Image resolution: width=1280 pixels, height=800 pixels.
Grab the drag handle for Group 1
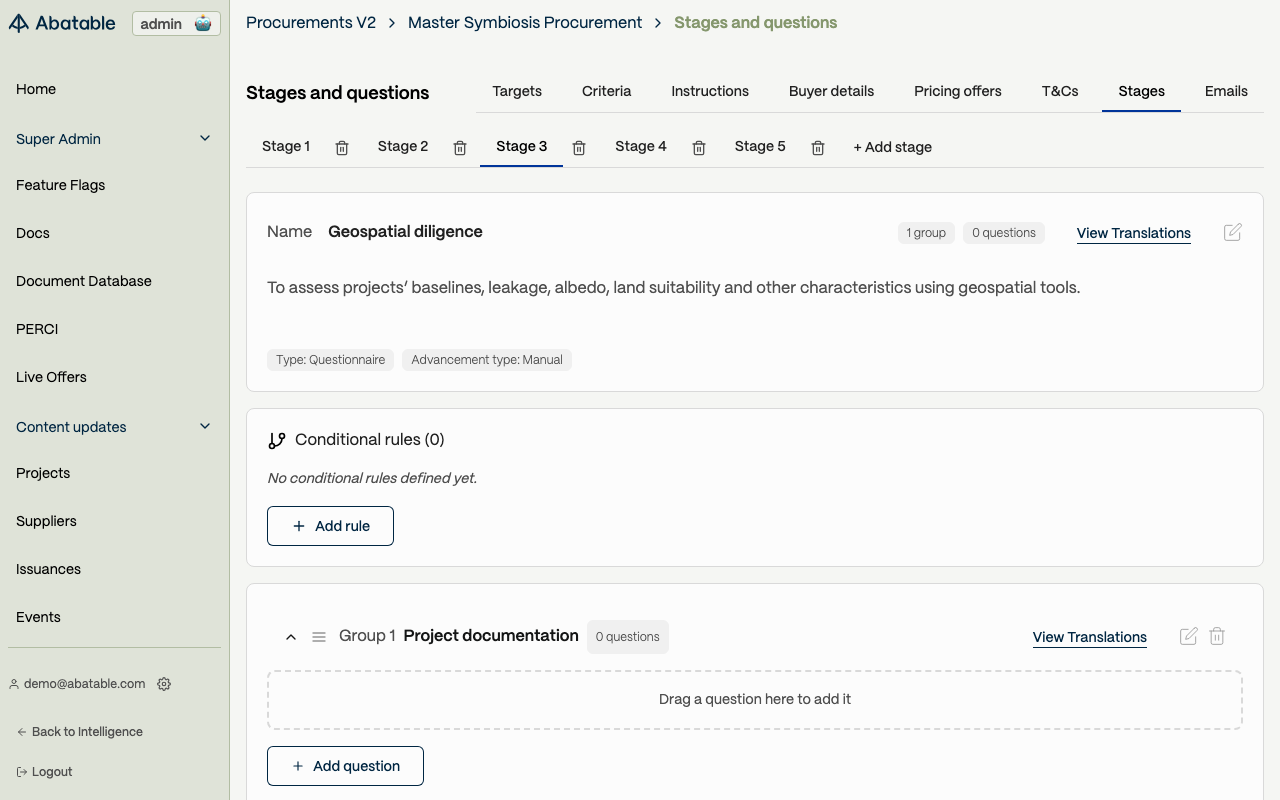319,637
